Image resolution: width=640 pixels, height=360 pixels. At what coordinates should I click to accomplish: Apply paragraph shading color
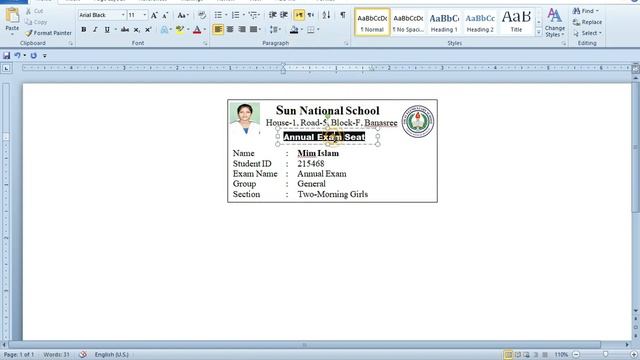pos(294,29)
